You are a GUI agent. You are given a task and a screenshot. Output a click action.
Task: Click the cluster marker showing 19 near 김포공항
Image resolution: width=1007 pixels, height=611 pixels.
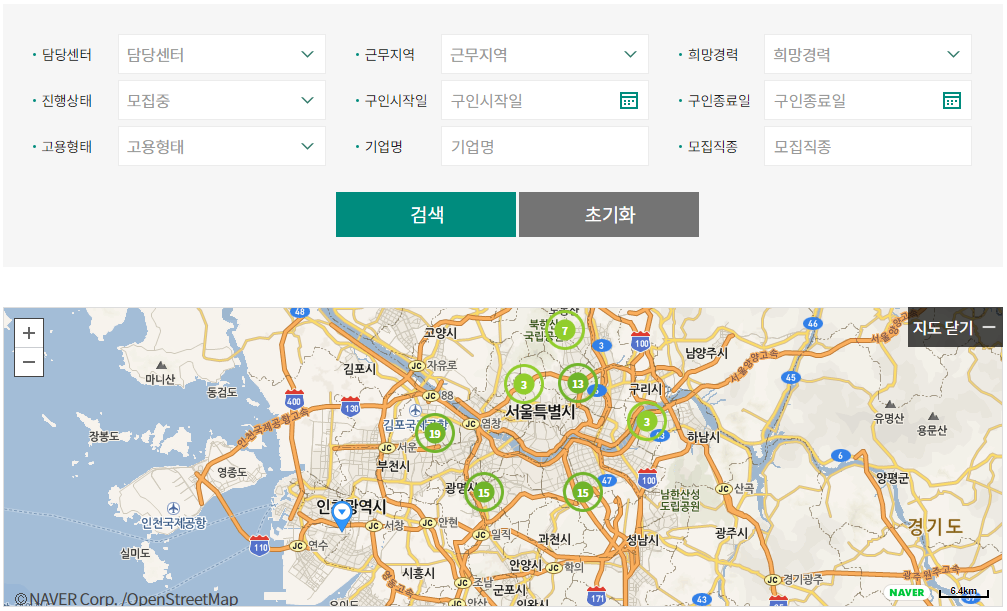pyautogui.click(x=433, y=432)
